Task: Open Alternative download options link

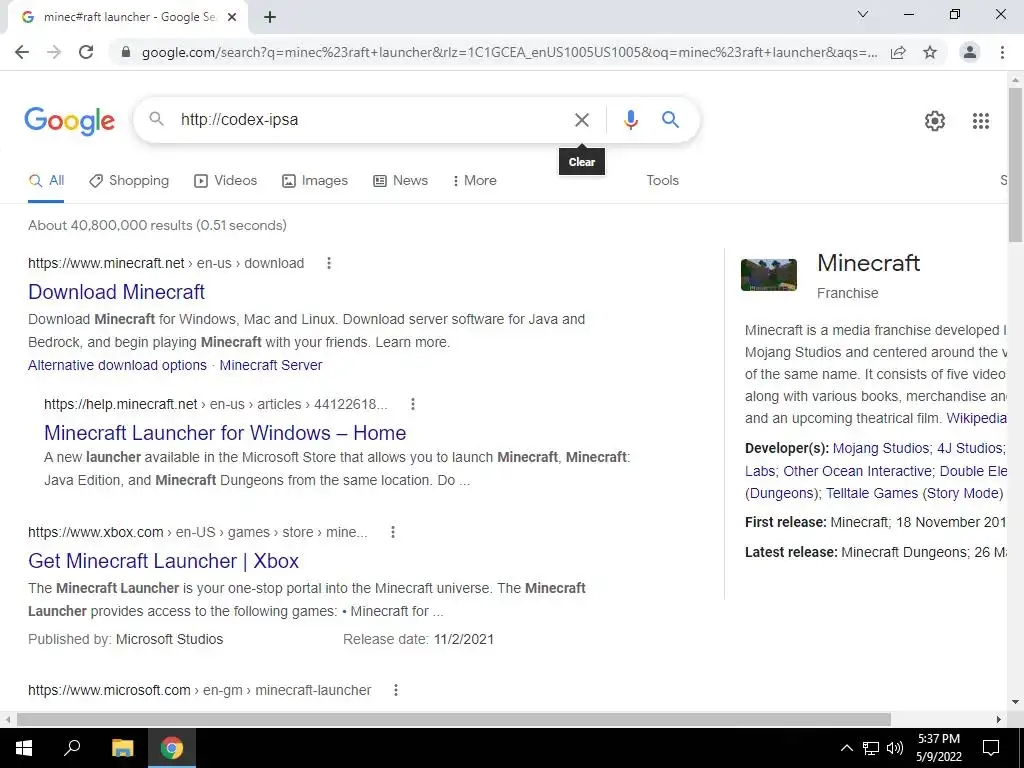Action: click(117, 366)
